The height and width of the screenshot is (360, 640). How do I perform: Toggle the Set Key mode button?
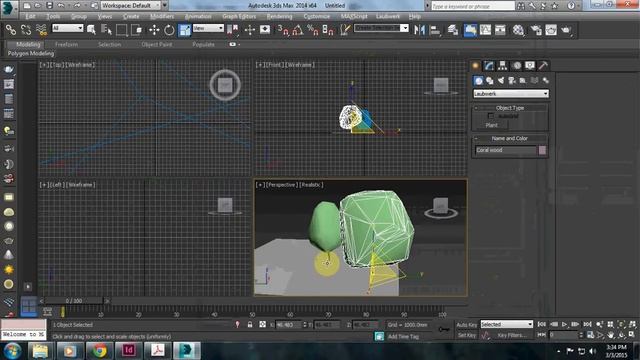(467, 335)
